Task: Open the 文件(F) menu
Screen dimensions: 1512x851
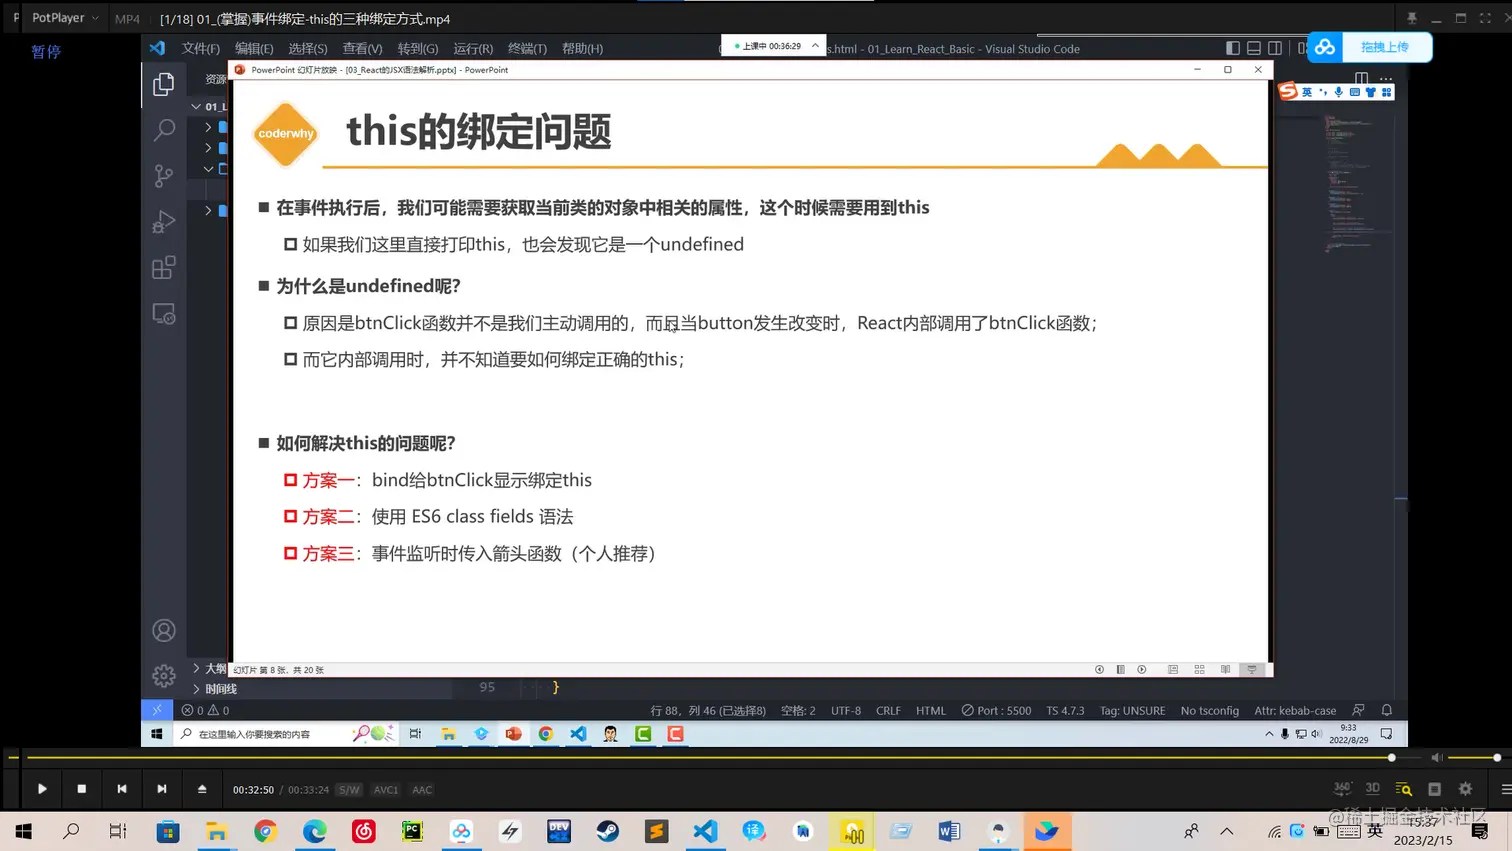Action: (201, 48)
